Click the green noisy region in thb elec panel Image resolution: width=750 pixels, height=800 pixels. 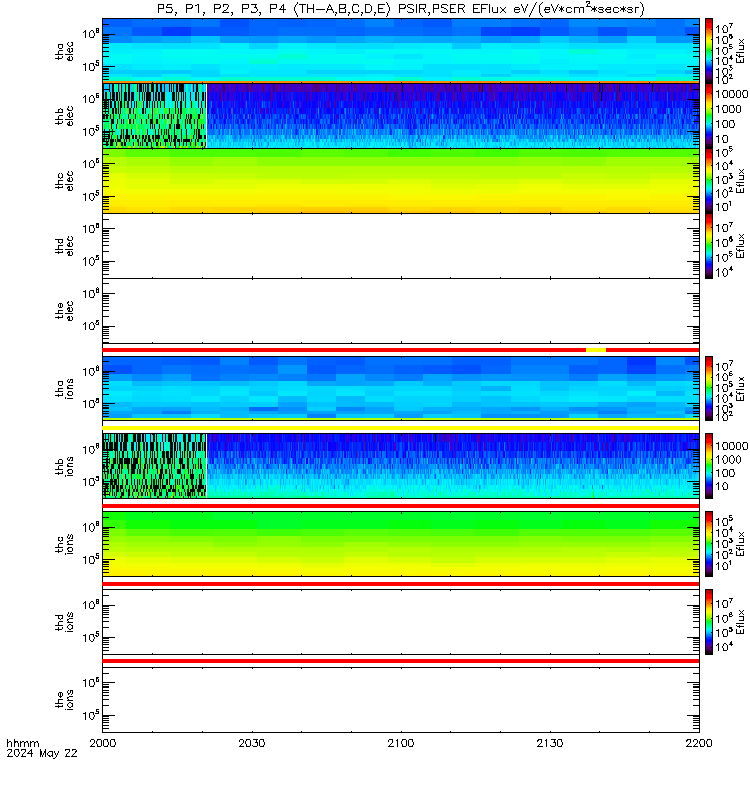pyautogui.click(x=154, y=116)
